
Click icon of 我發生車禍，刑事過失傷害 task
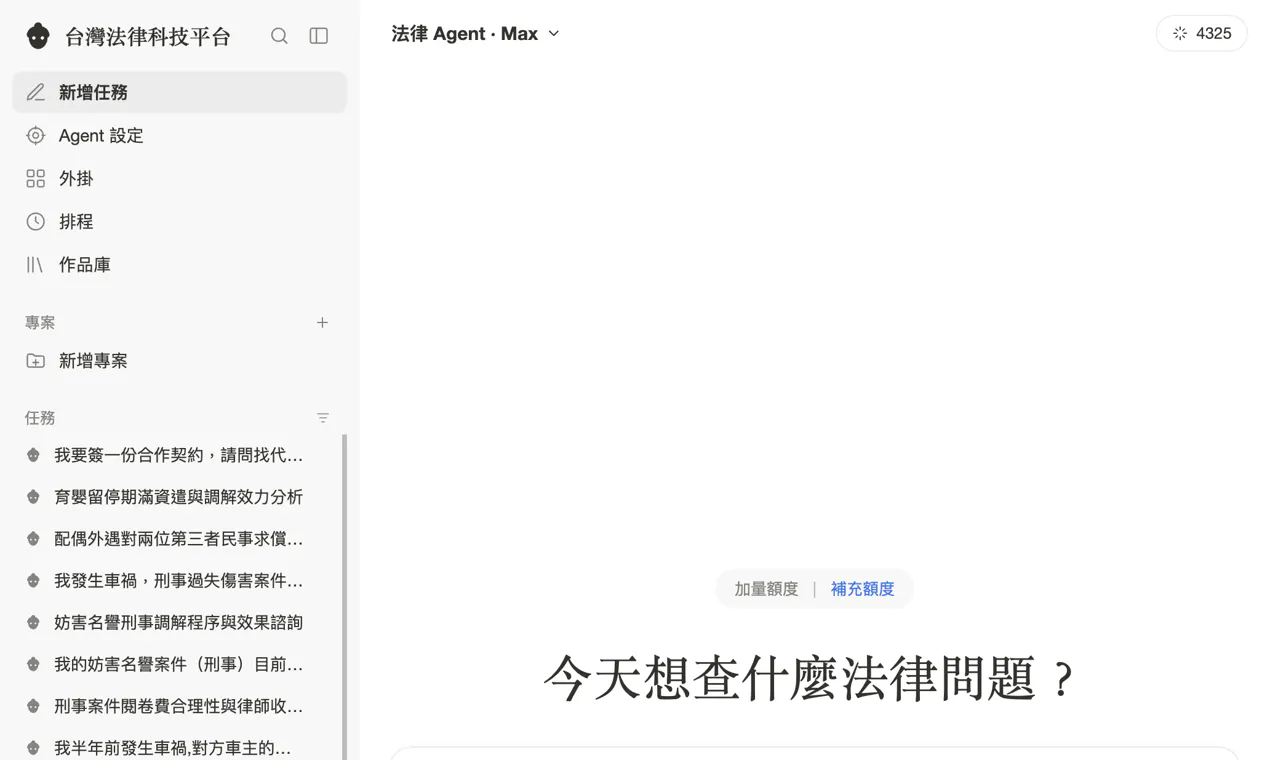point(33,580)
